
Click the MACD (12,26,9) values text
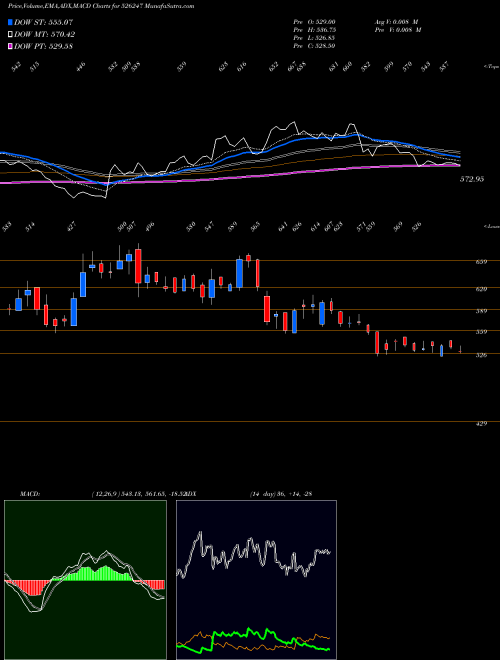click(138, 494)
